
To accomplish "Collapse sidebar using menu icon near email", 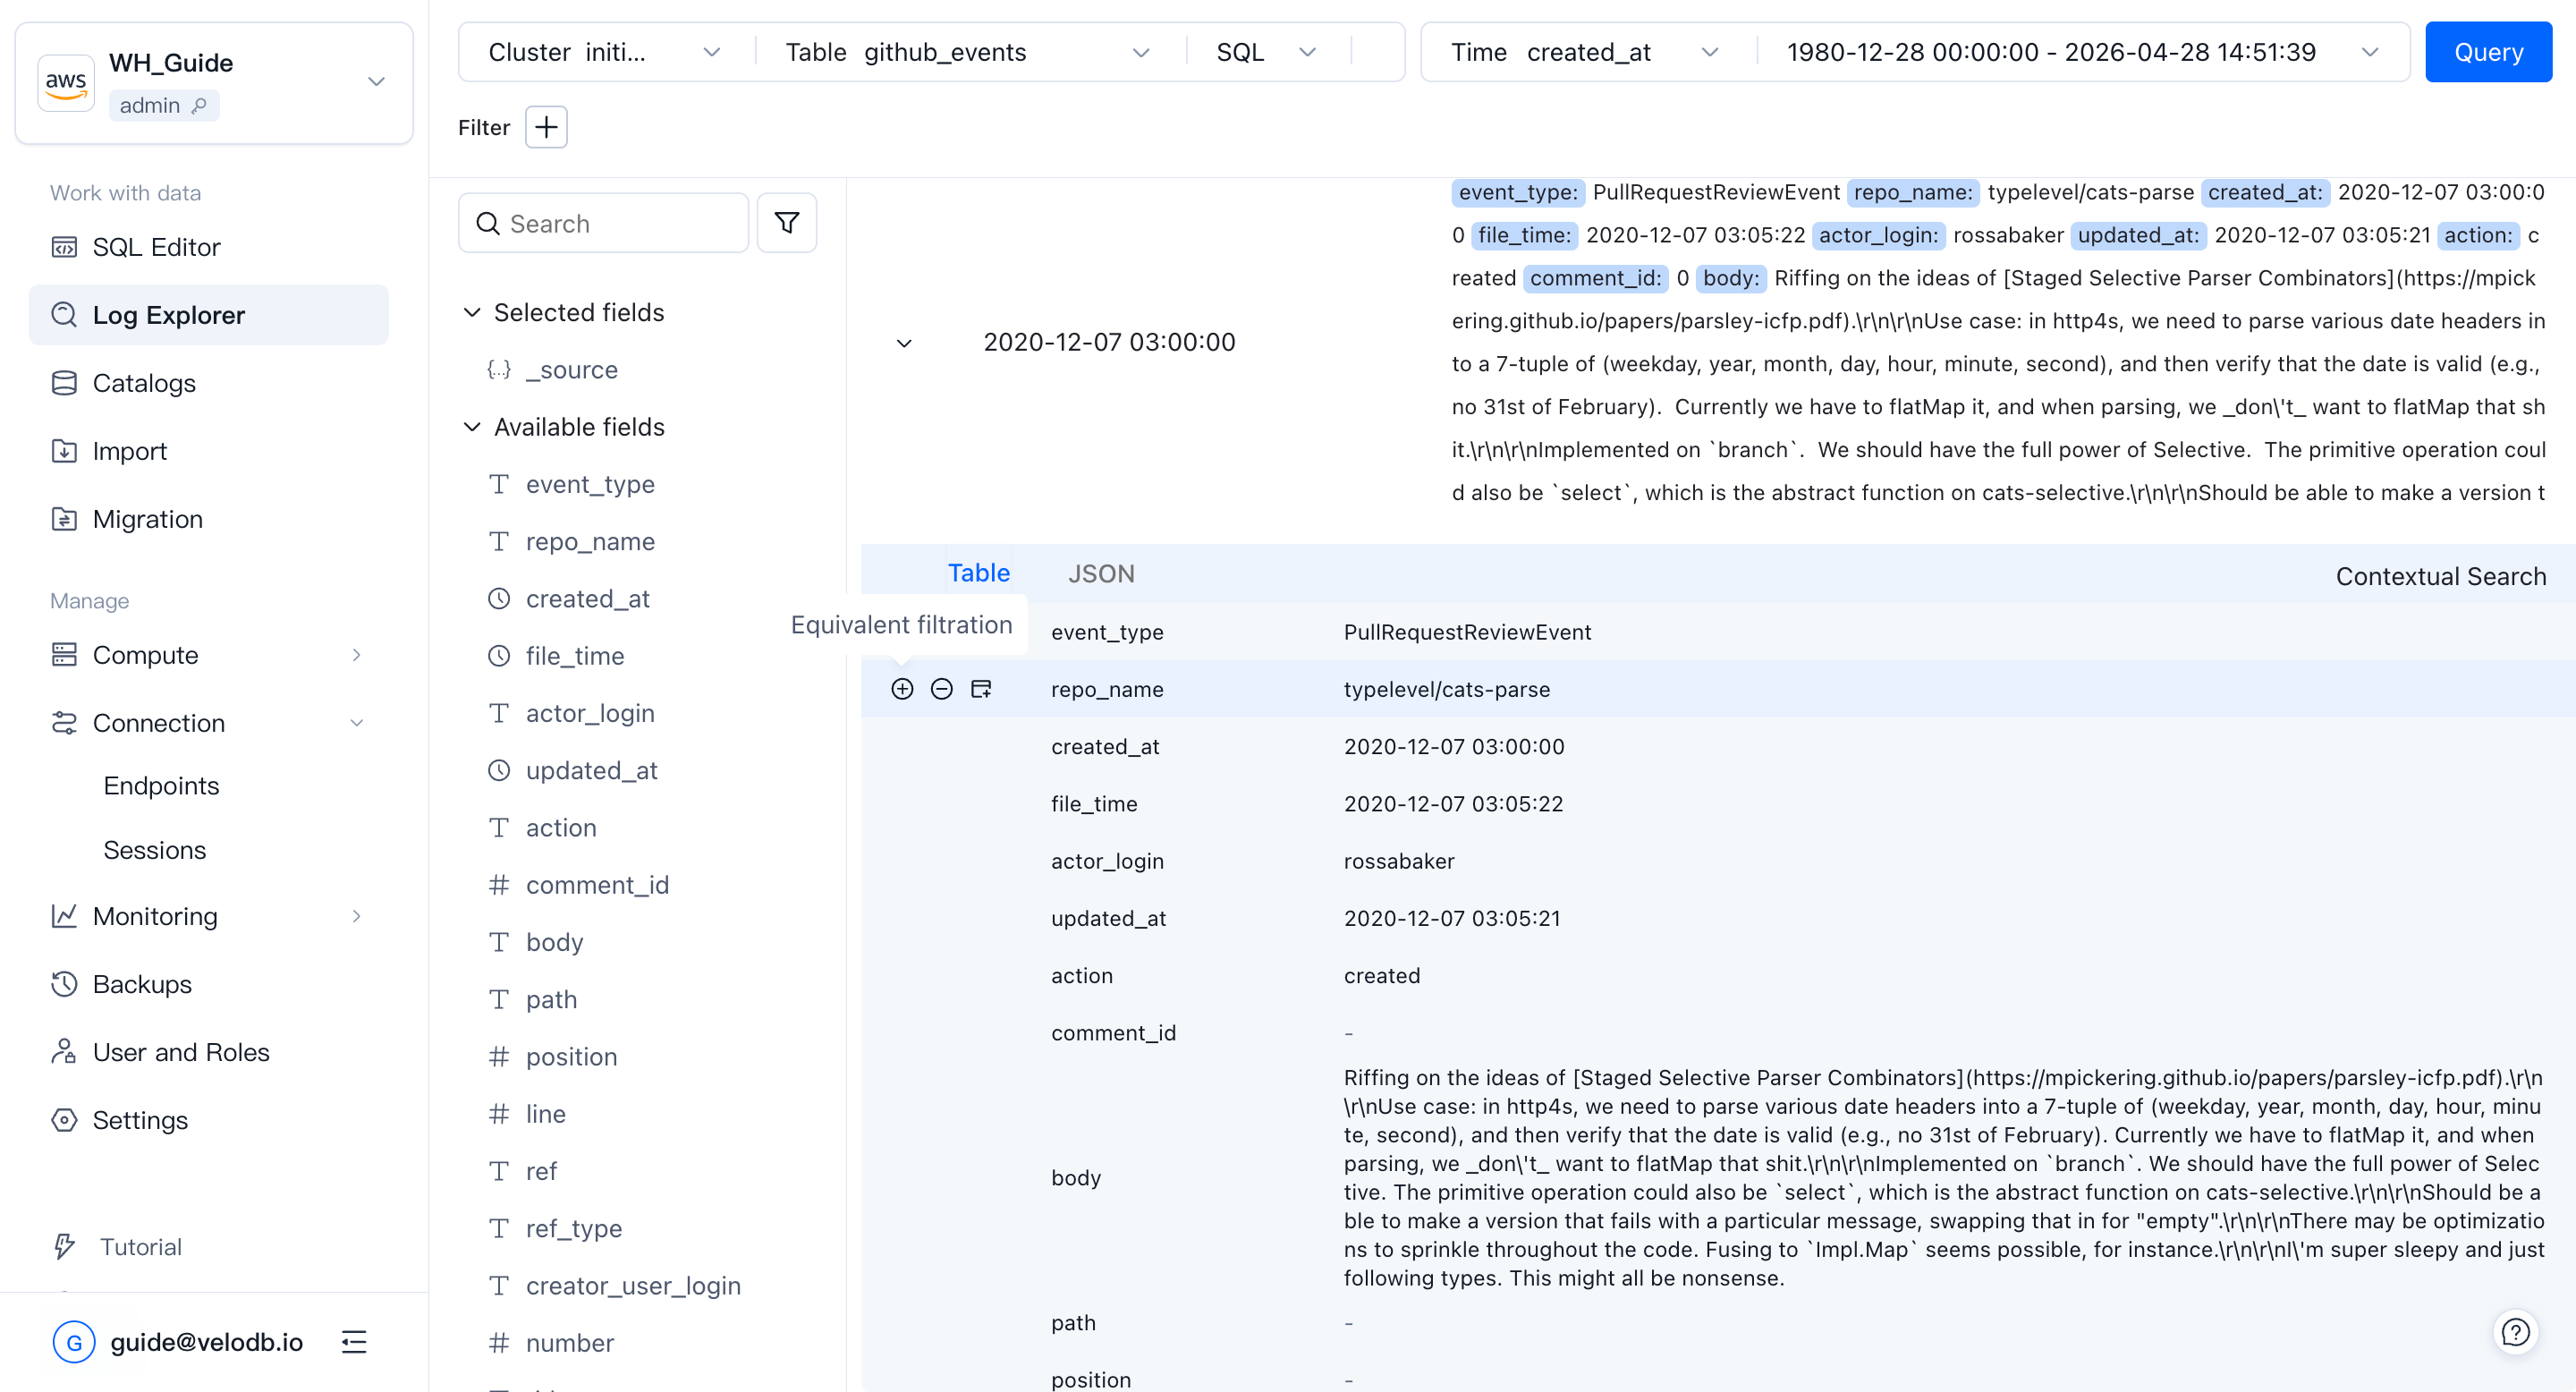I will coord(354,1342).
